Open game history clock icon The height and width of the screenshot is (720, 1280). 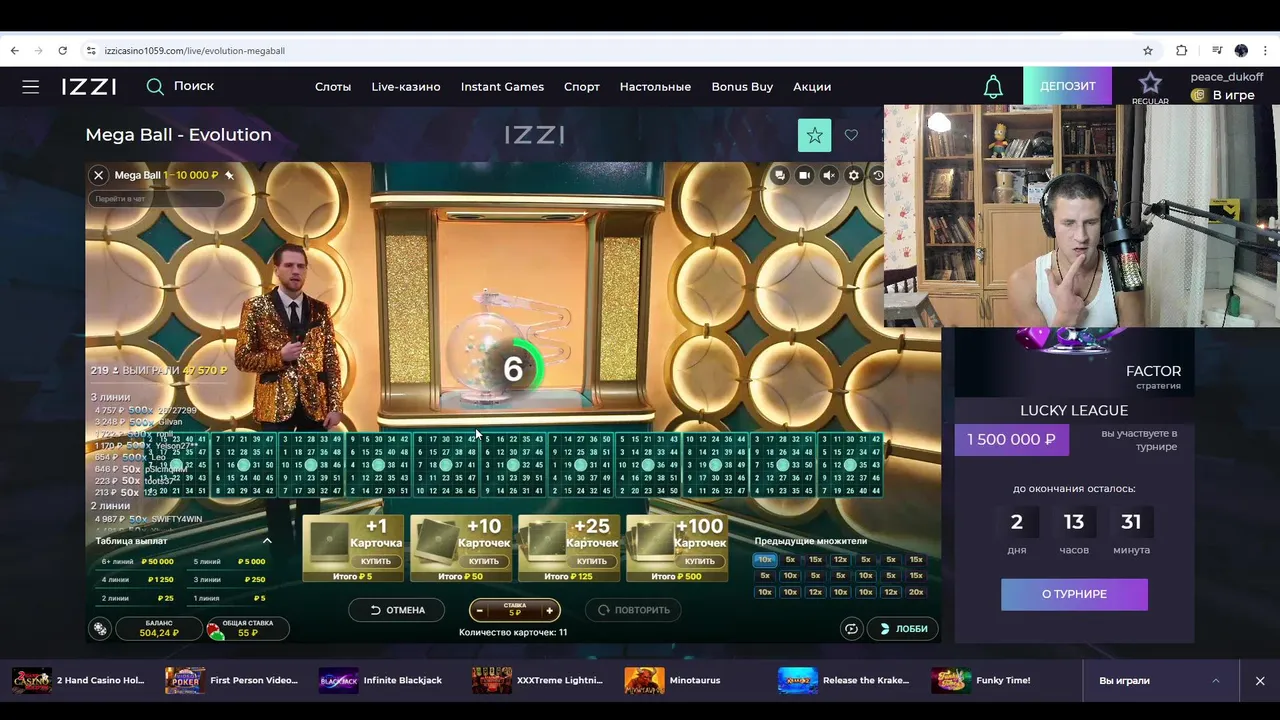[878, 175]
